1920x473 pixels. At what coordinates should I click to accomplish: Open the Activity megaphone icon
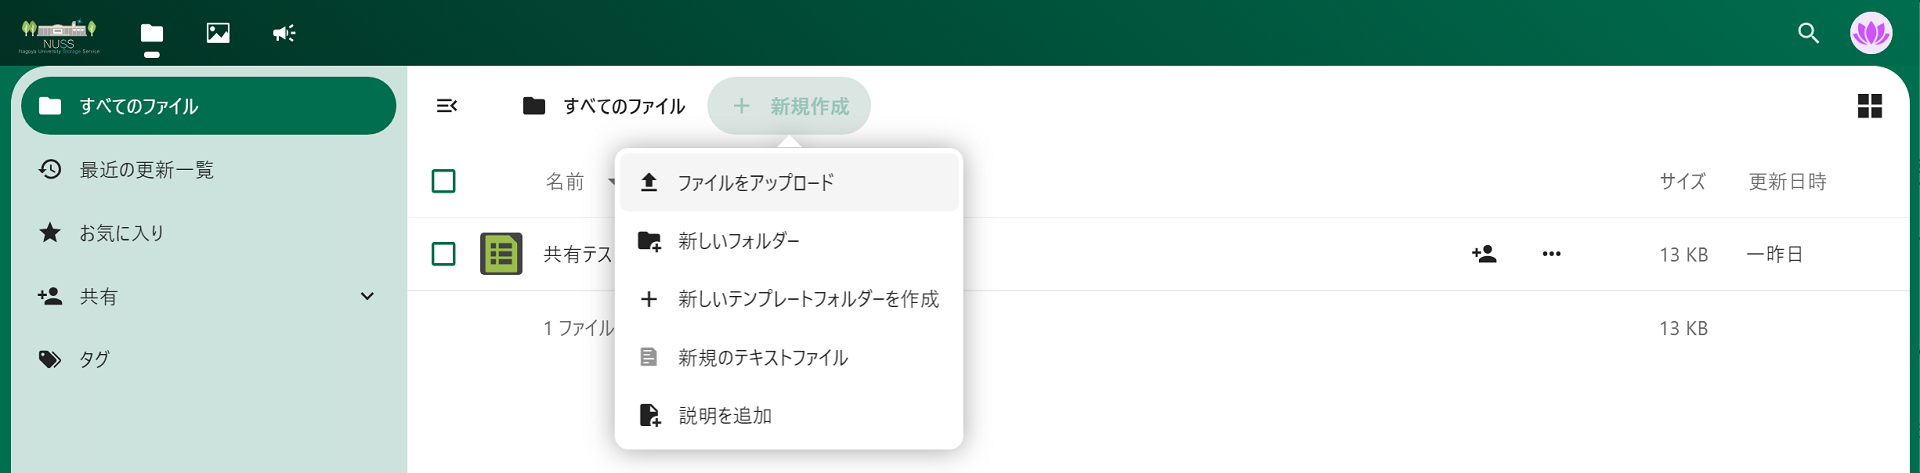pyautogui.click(x=284, y=33)
